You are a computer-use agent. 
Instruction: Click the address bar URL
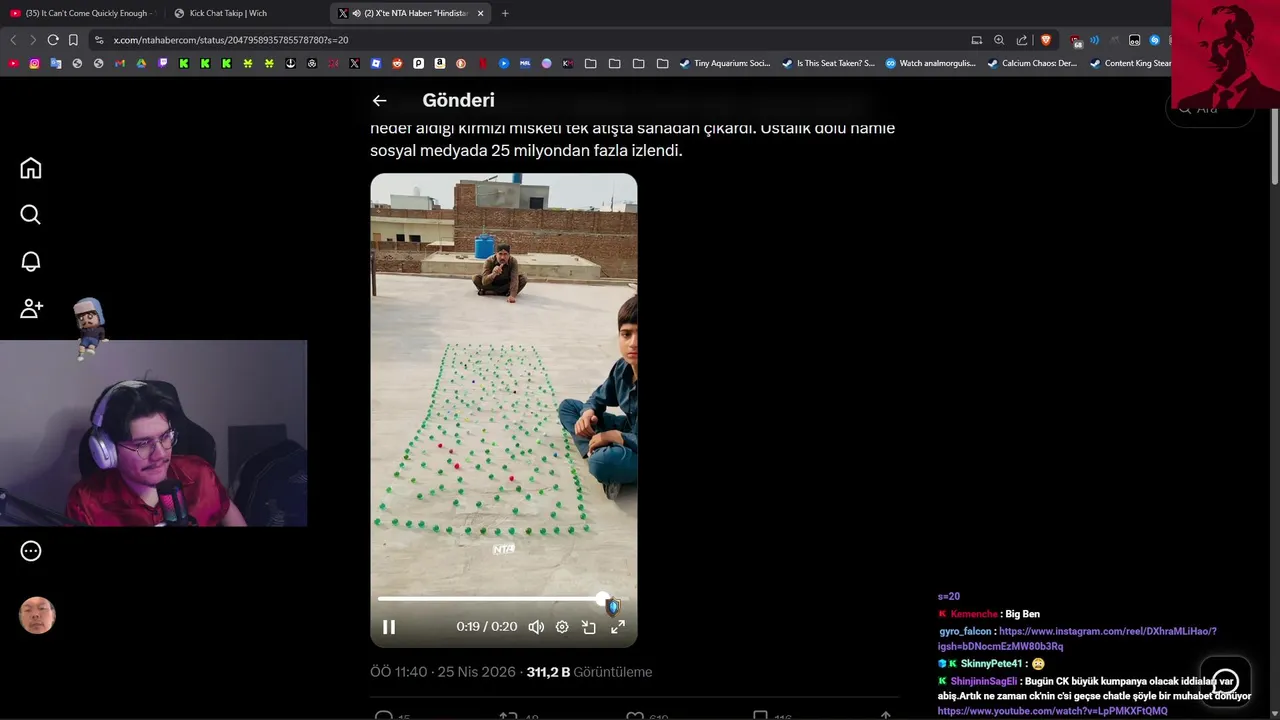[x=231, y=40]
